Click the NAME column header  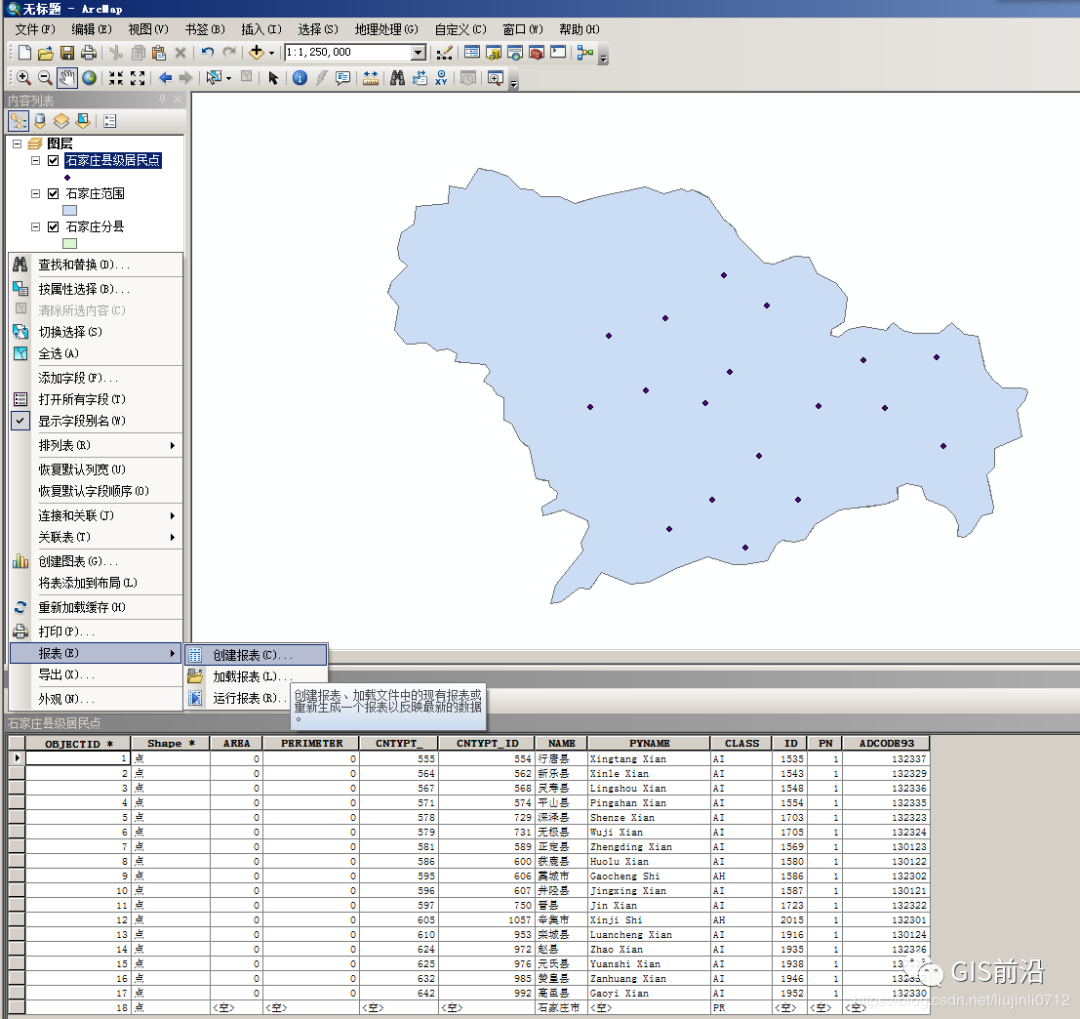click(x=561, y=743)
